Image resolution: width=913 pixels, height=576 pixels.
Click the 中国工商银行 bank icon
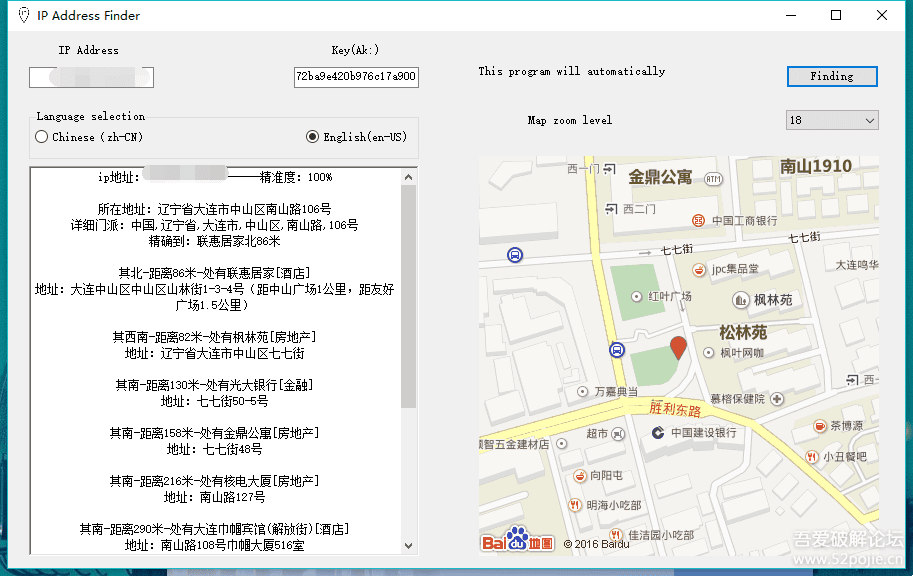click(x=698, y=221)
